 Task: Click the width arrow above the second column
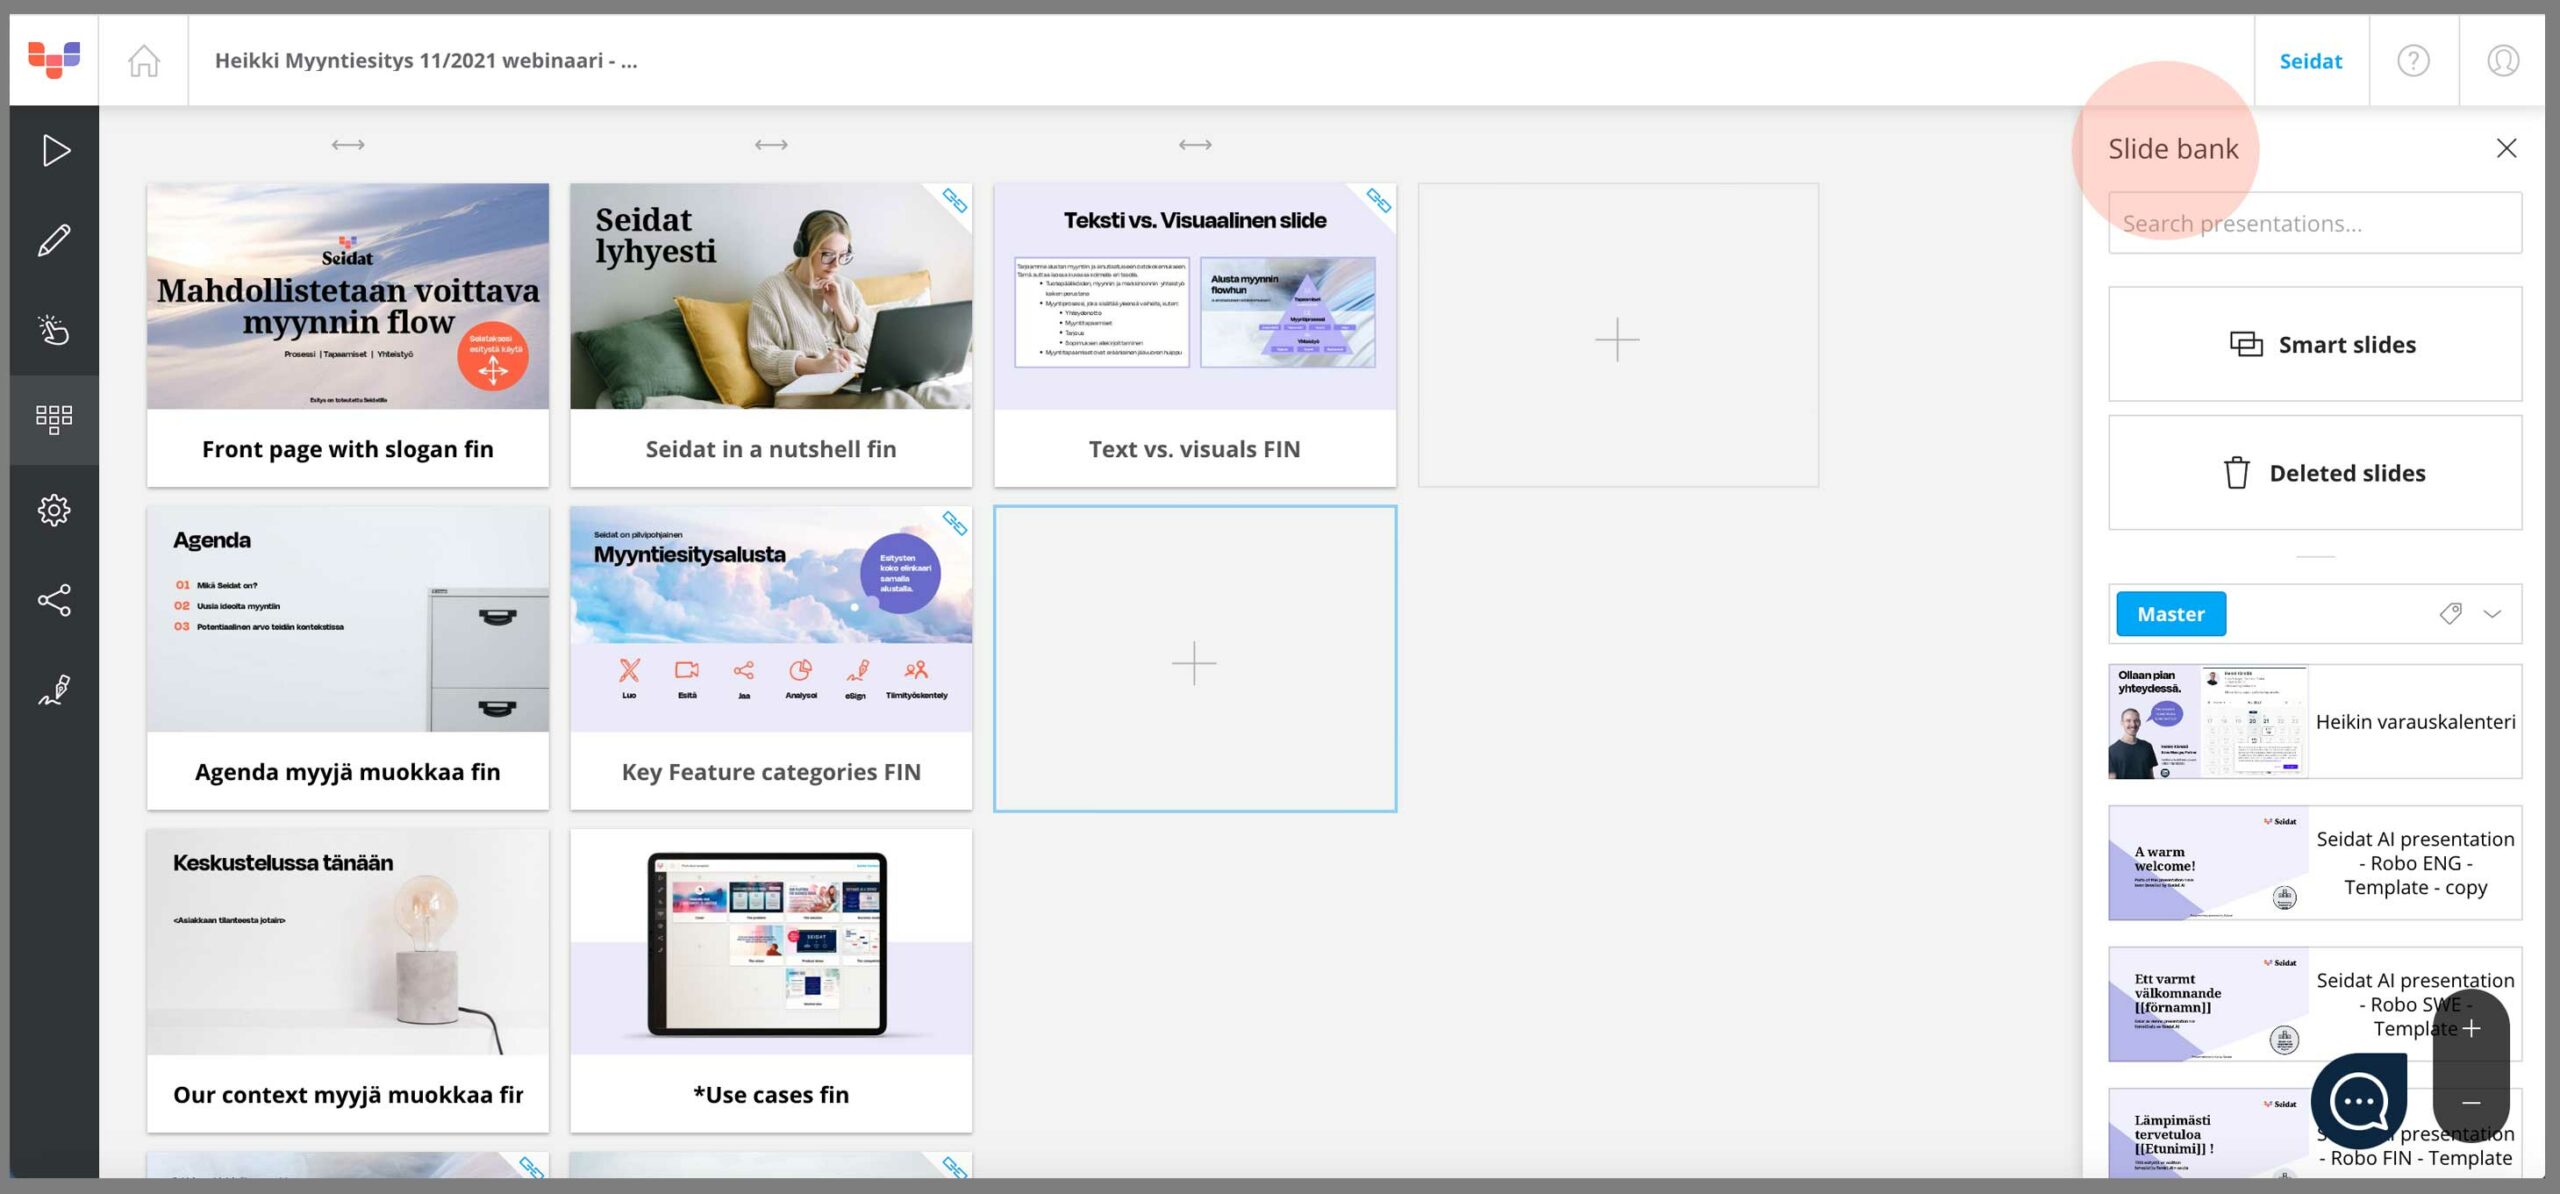pos(771,145)
